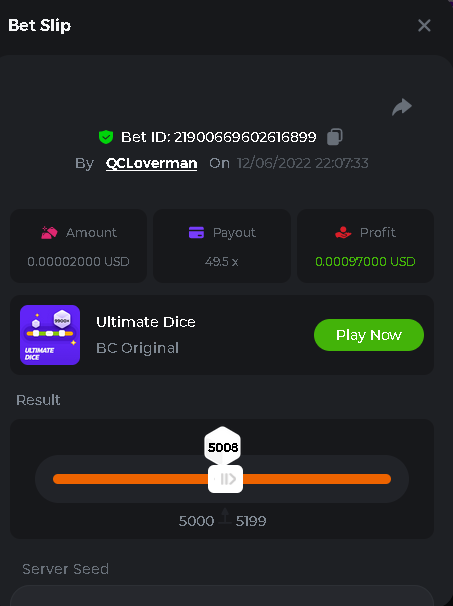Click the Play Now button
Screen dimensions: 453x606
click(x=369, y=335)
